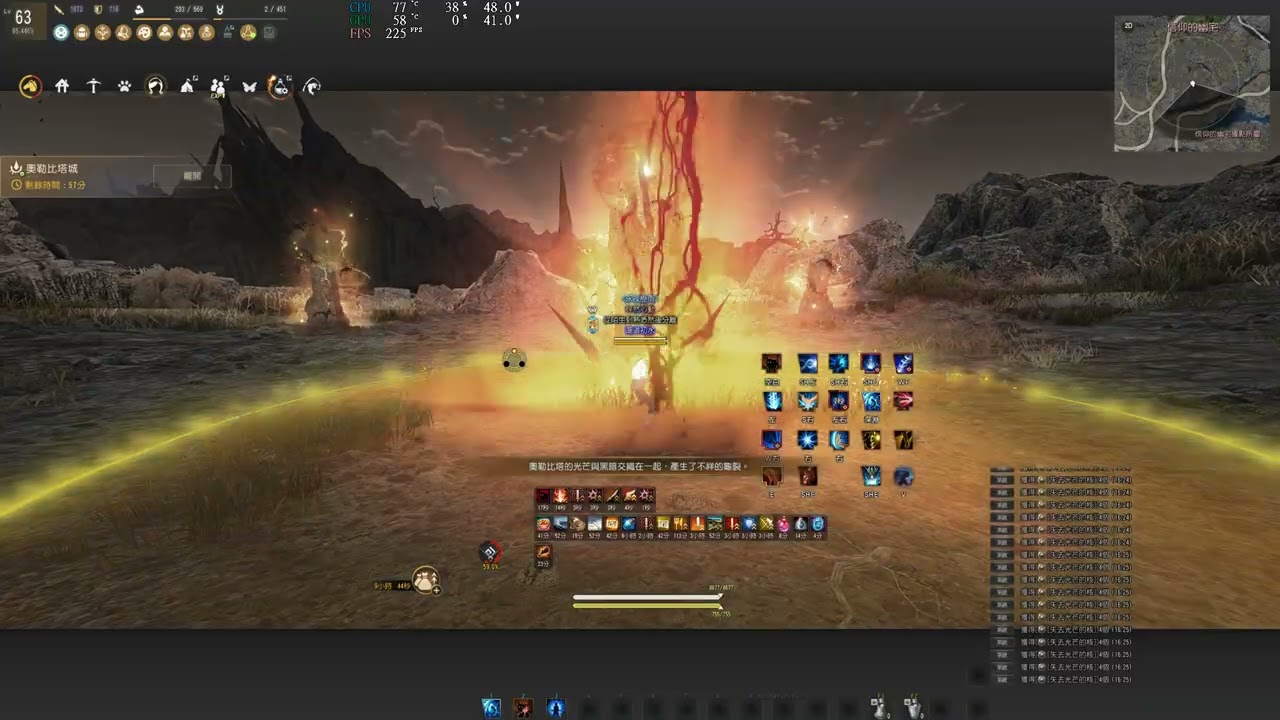Select red slash skill icon without label
This screenshot has height=720, width=1280.
903,401
